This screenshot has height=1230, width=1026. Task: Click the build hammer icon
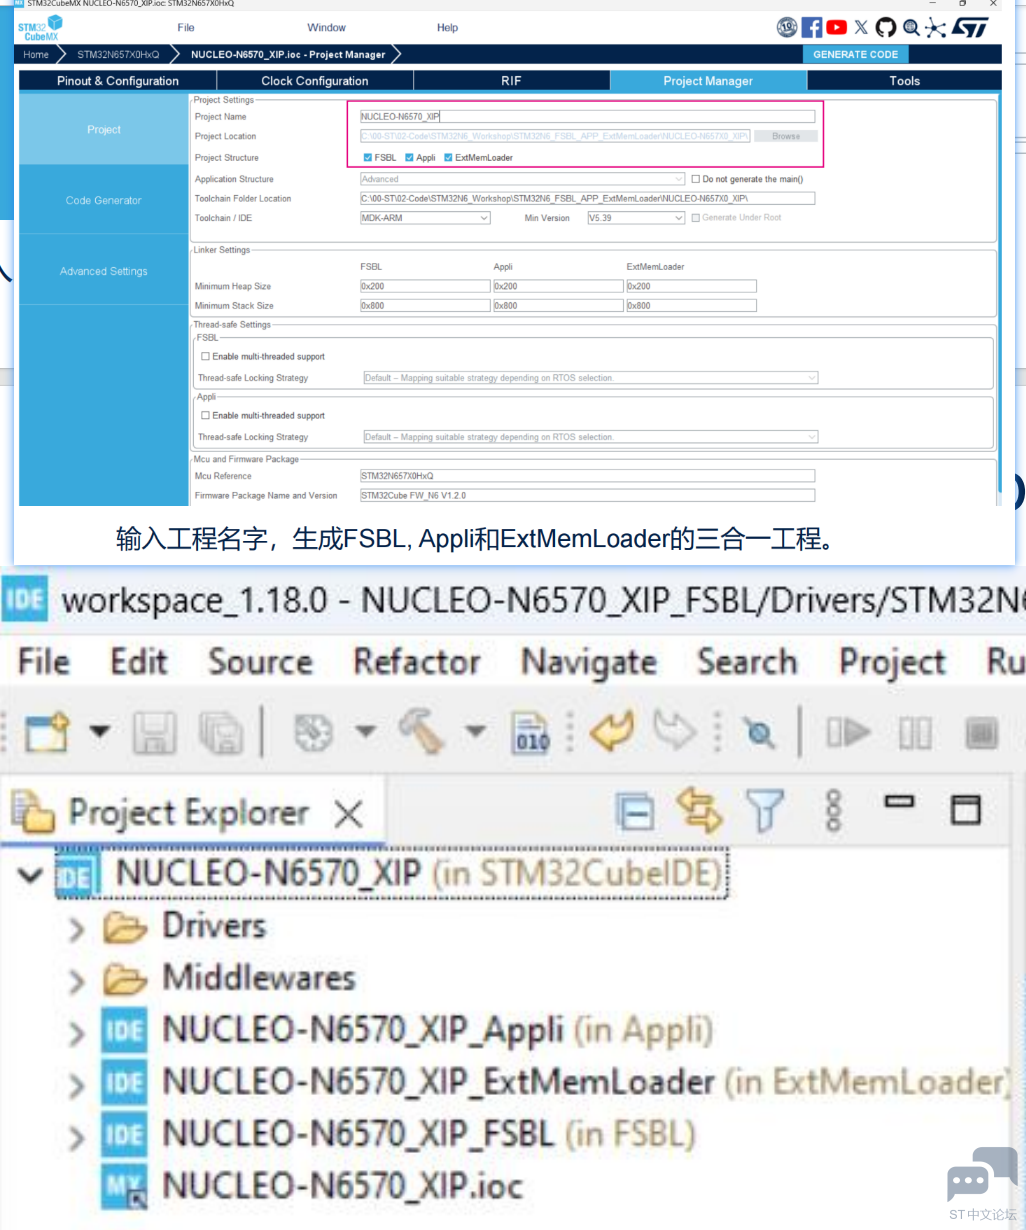point(421,731)
